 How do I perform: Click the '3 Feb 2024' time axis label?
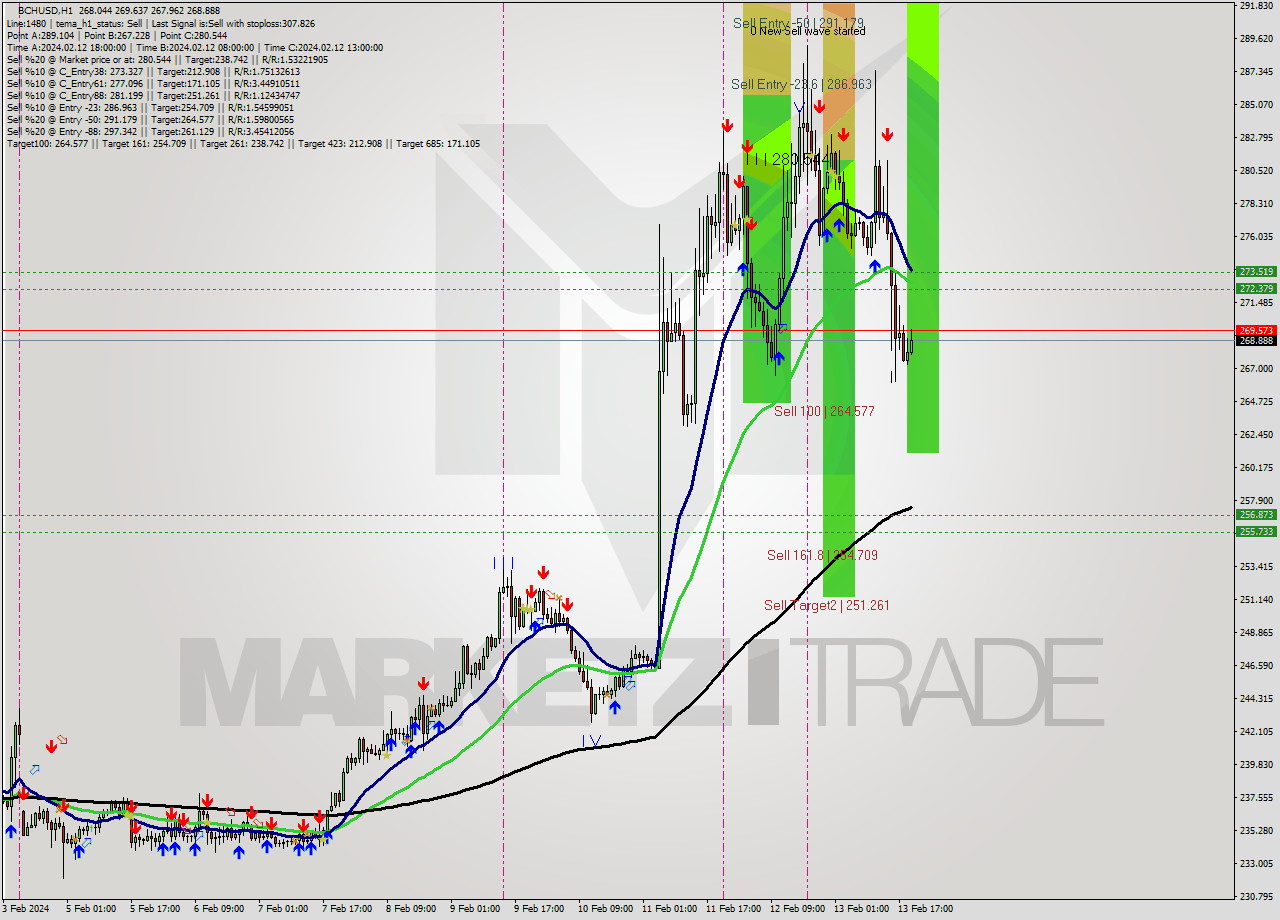tap(25, 909)
